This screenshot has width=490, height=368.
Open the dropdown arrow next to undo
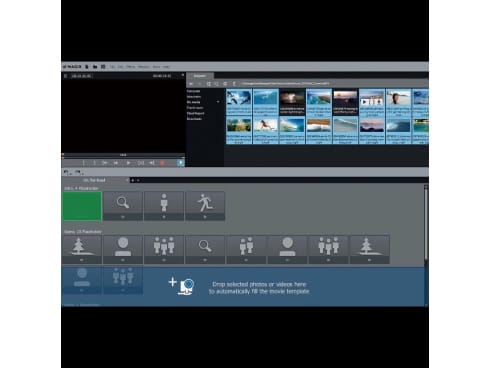tap(70, 174)
